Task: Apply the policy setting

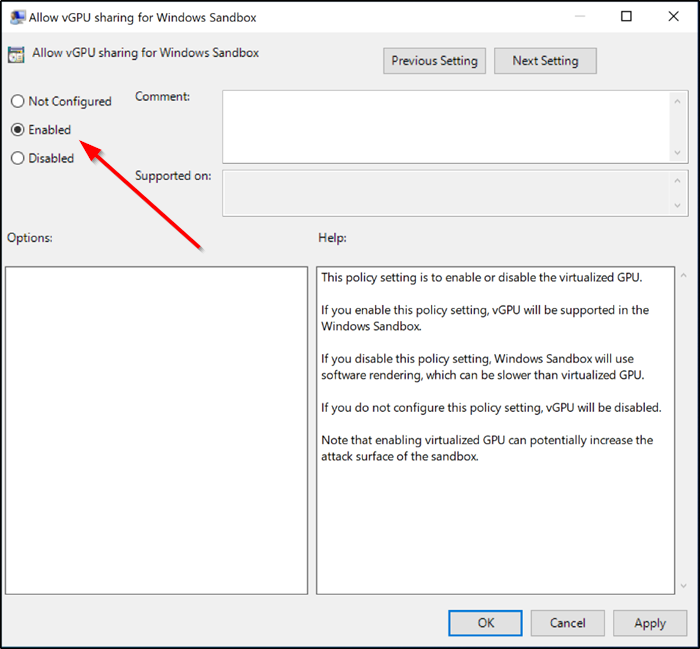Action: click(x=650, y=623)
